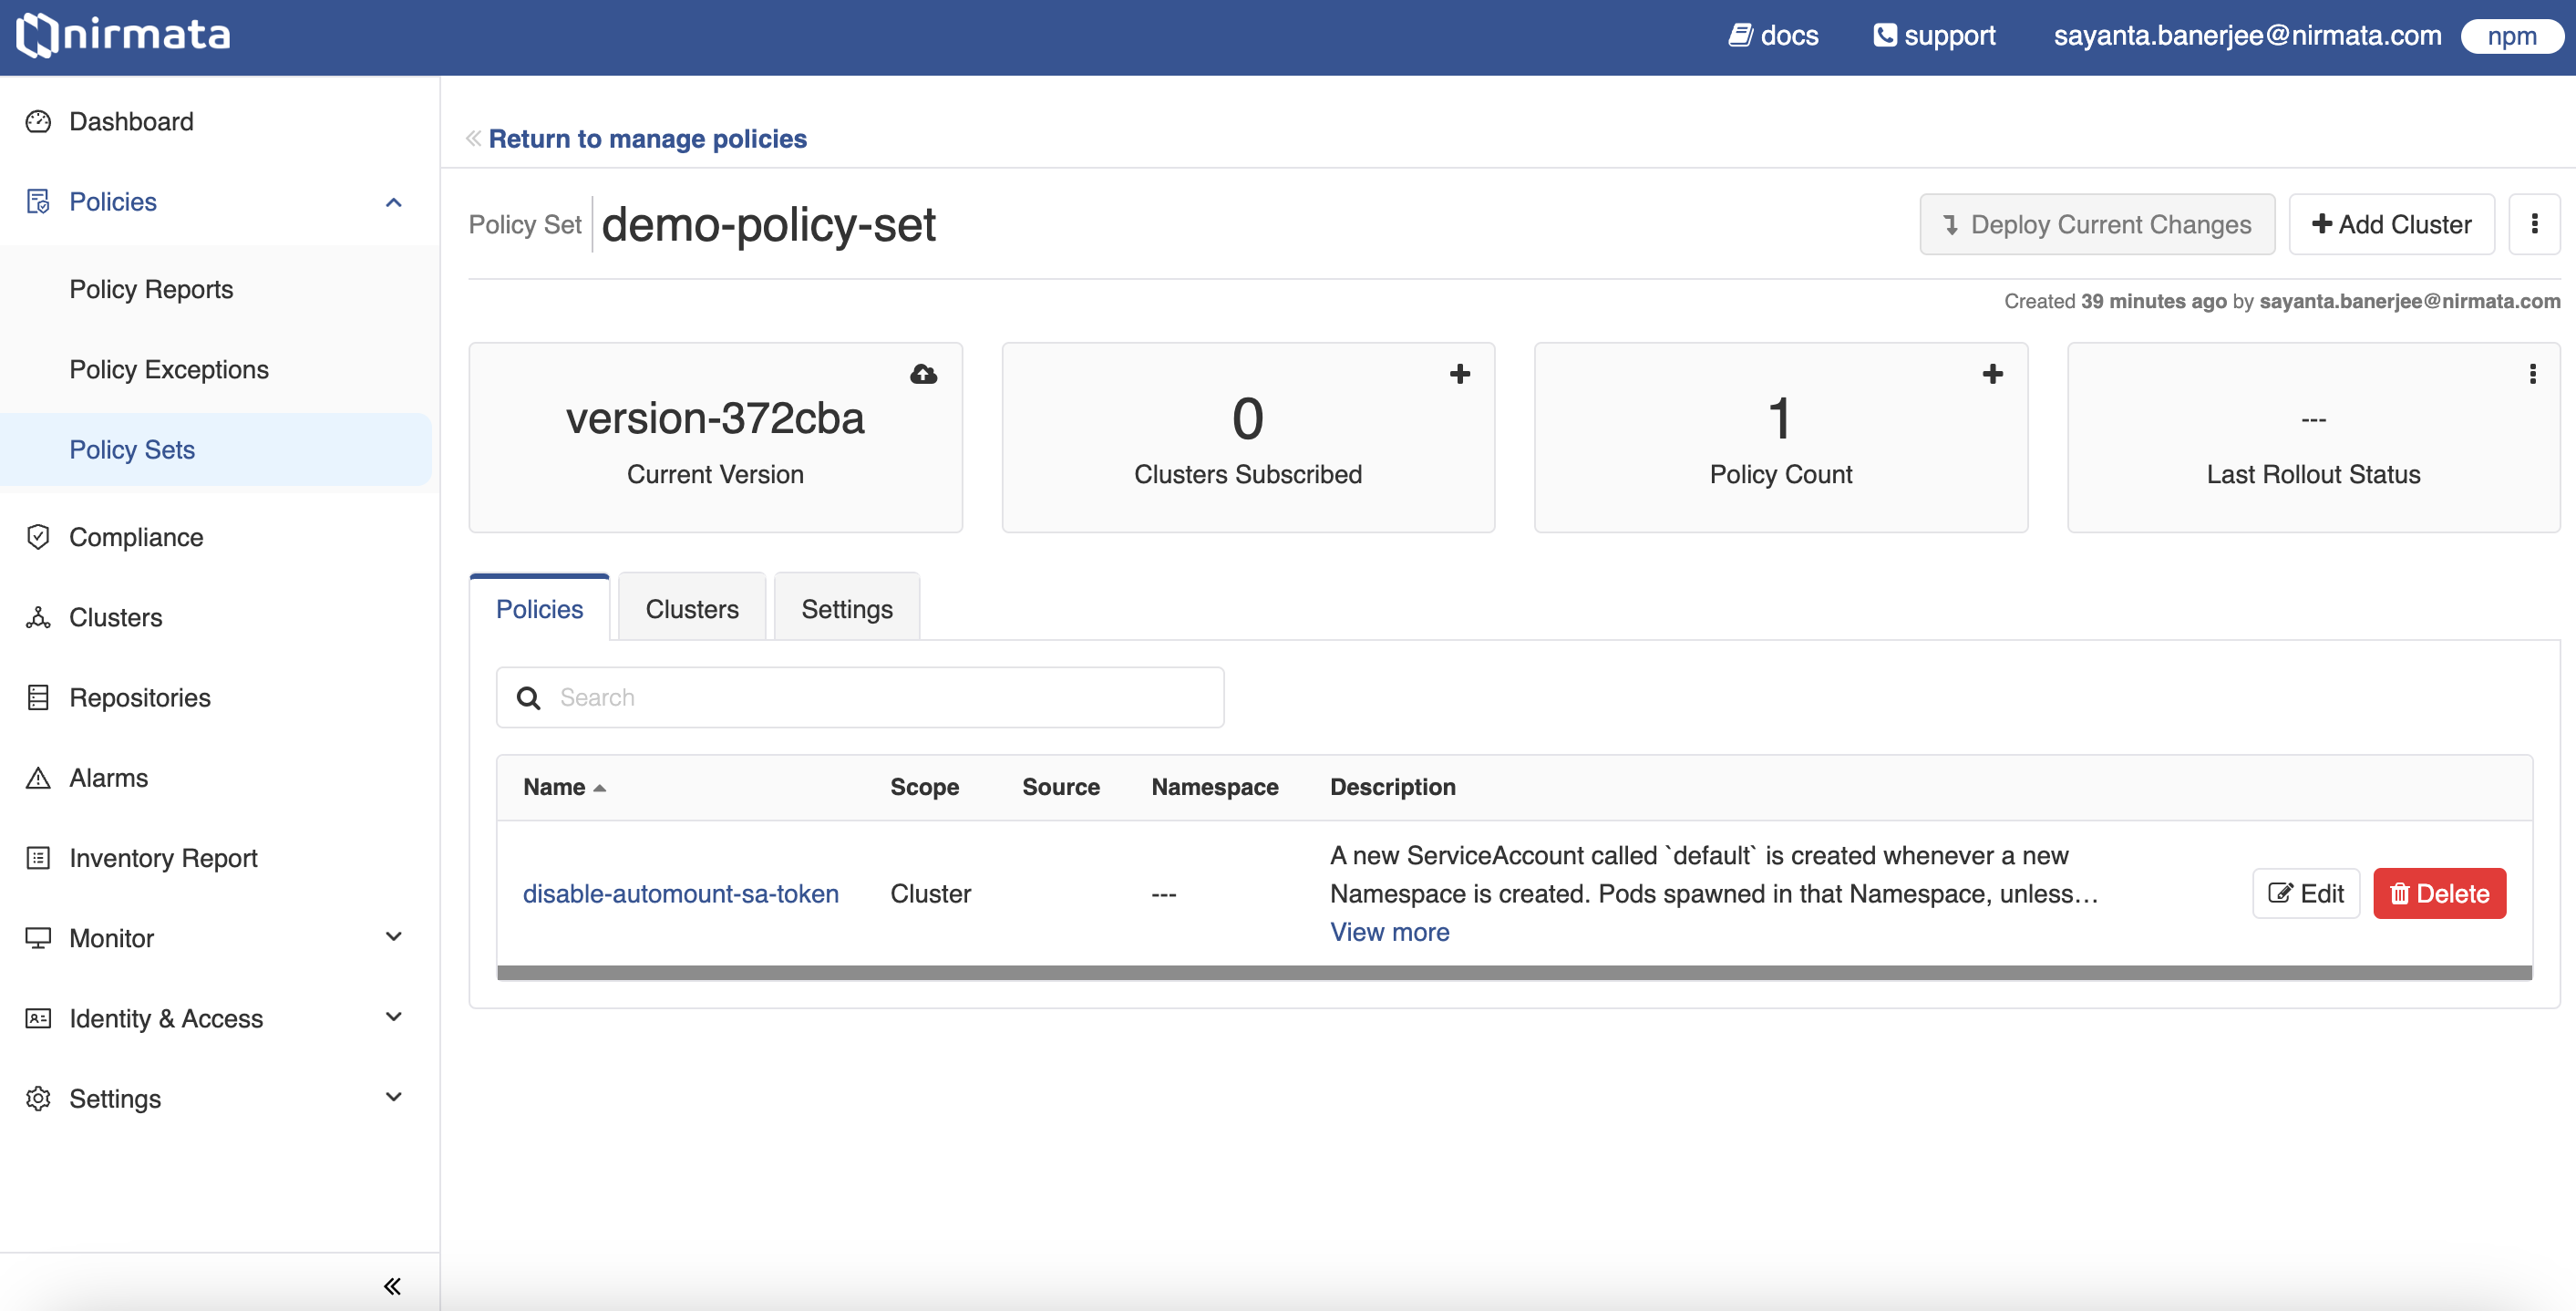Click Return to manage policies link
2576x1311 pixels.
(x=647, y=138)
